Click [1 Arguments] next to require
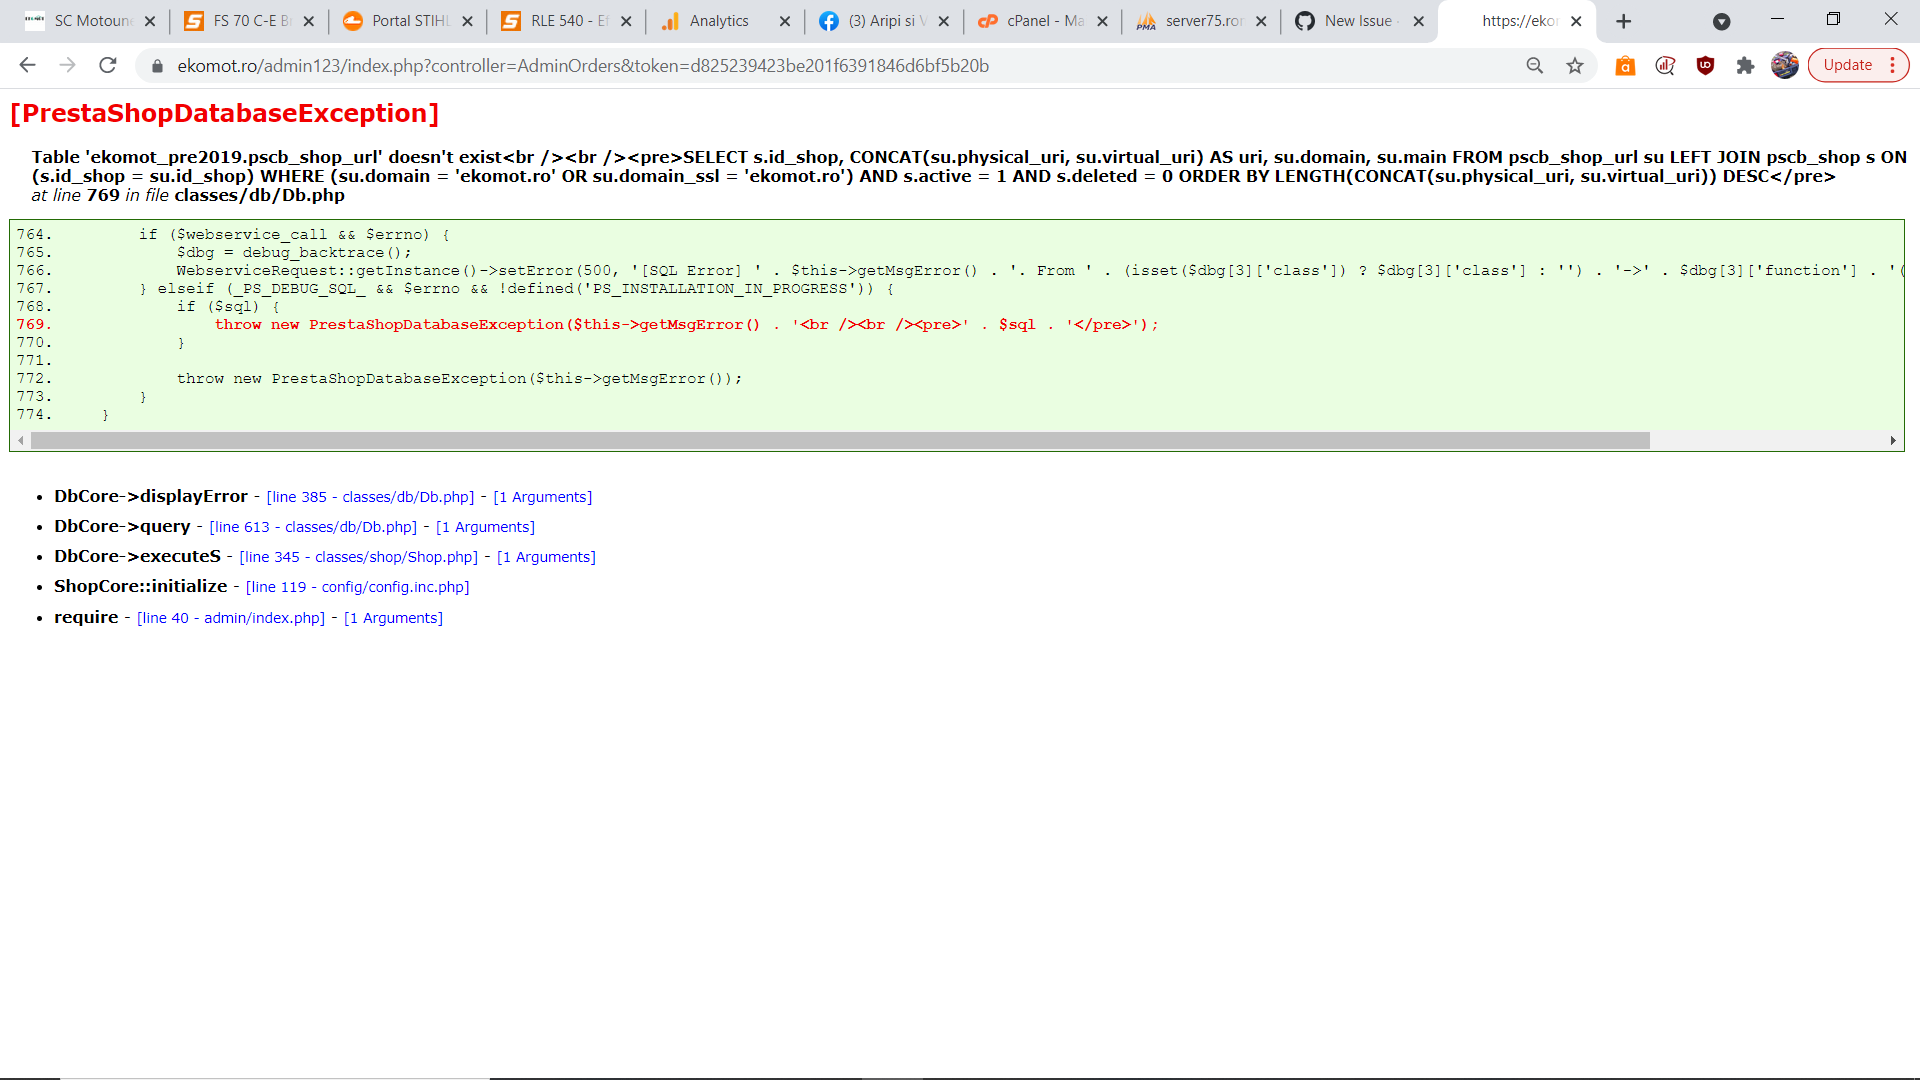Screen dimensions: 1920x1080 tap(393, 617)
